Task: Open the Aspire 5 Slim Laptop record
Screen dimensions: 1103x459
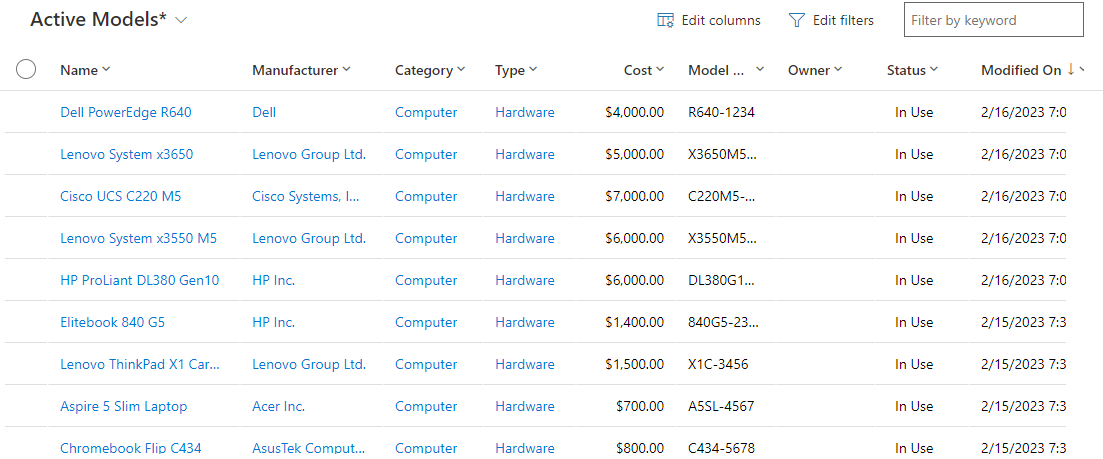Action: (x=124, y=406)
